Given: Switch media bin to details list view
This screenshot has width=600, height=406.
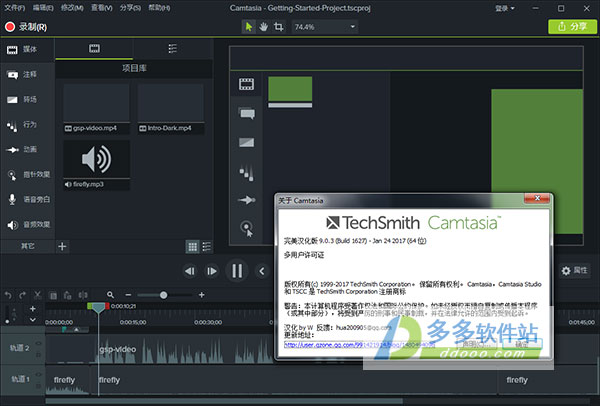Looking at the screenshot, I should [x=207, y=247].
